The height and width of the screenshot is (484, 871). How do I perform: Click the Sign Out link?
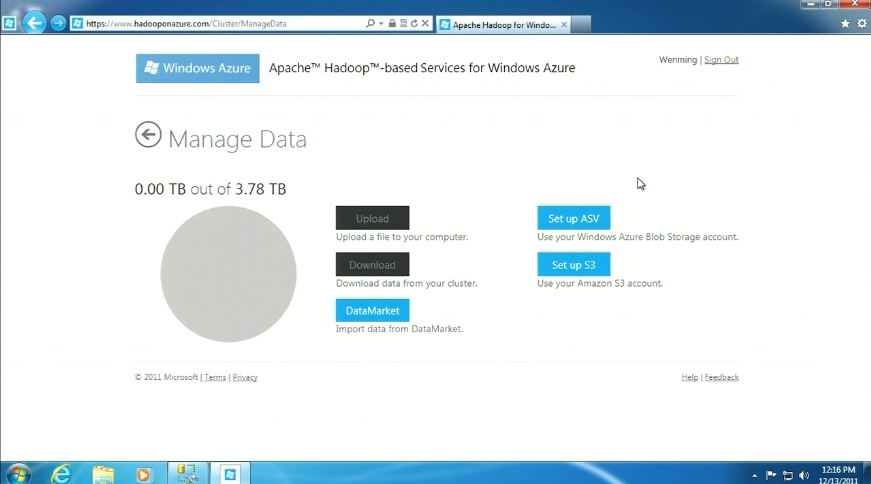pyautogui.click(x=721, y=59)
